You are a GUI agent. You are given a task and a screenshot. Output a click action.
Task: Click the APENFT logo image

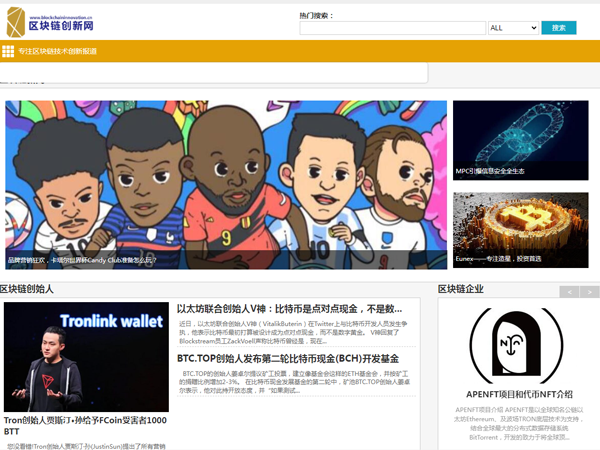pyautogui.click(x=517, y=346)
